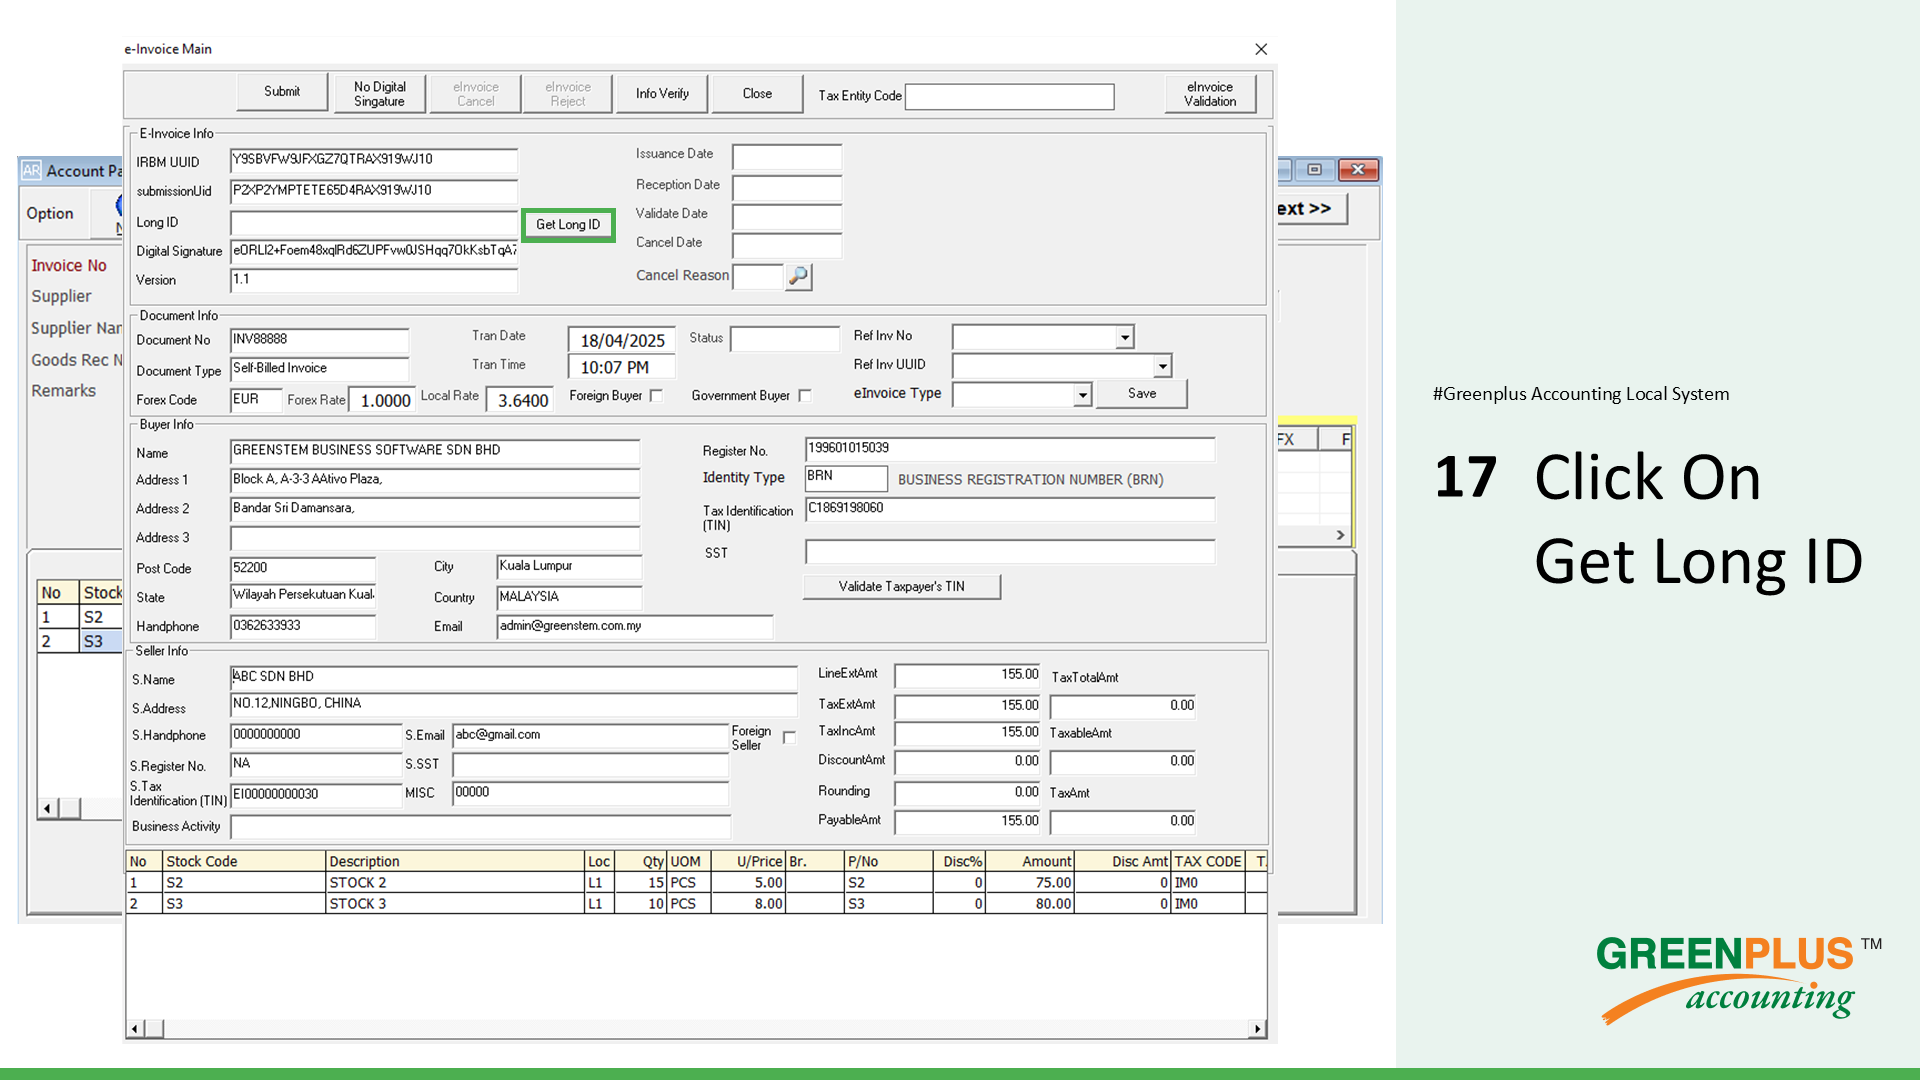The height and width of the screenshot is (1080, 1920).
Task: Click the S.Email field
Action: (590, 736)
